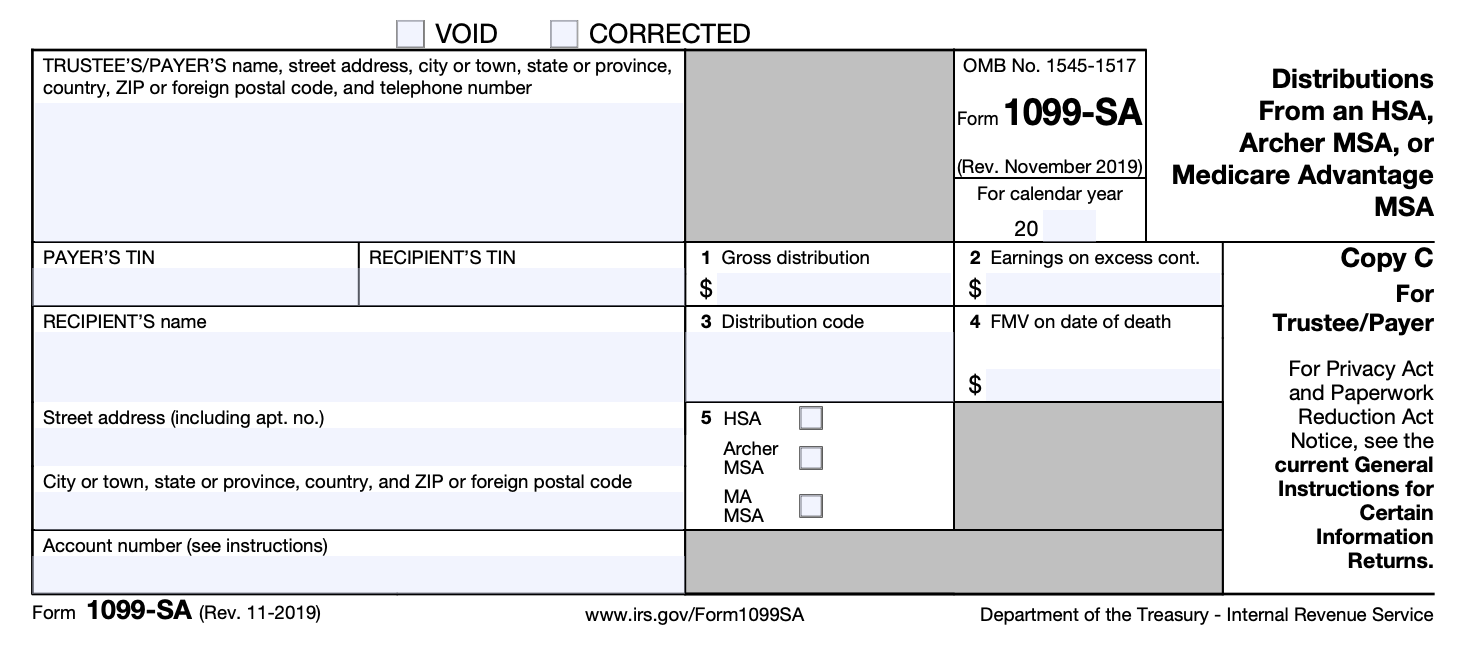Click the Payer's TIN field
Image resolution: width=1460 pixels, height=654 pixels.
tap(195, 287)
